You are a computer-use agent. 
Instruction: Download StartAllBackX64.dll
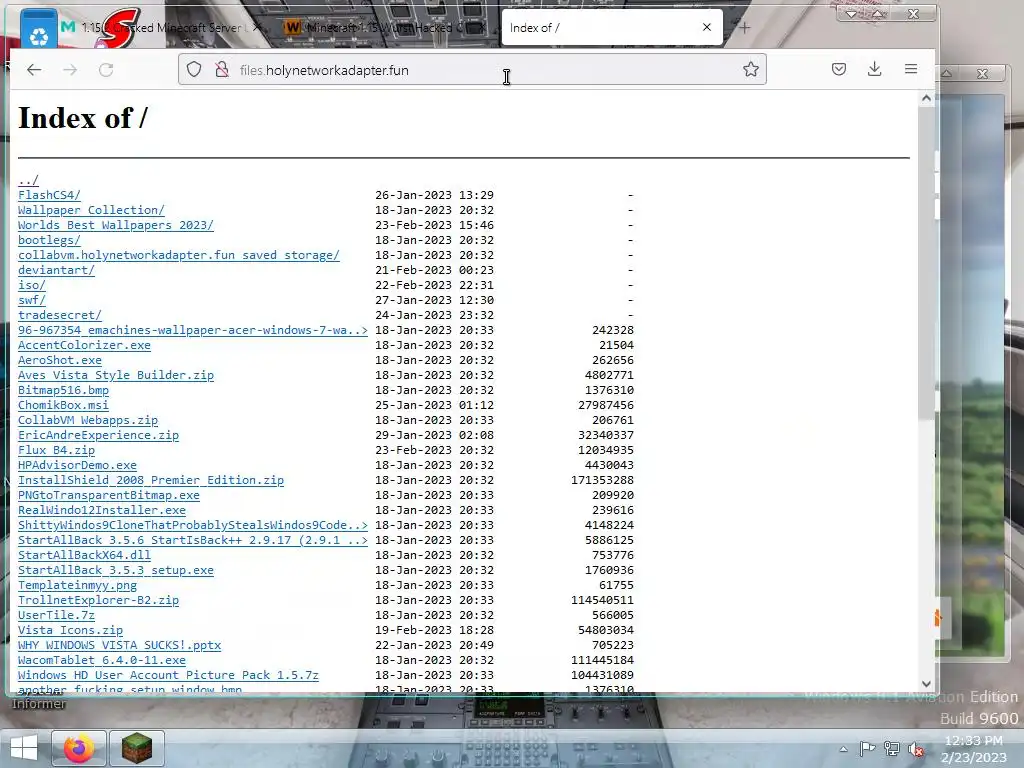84,556
